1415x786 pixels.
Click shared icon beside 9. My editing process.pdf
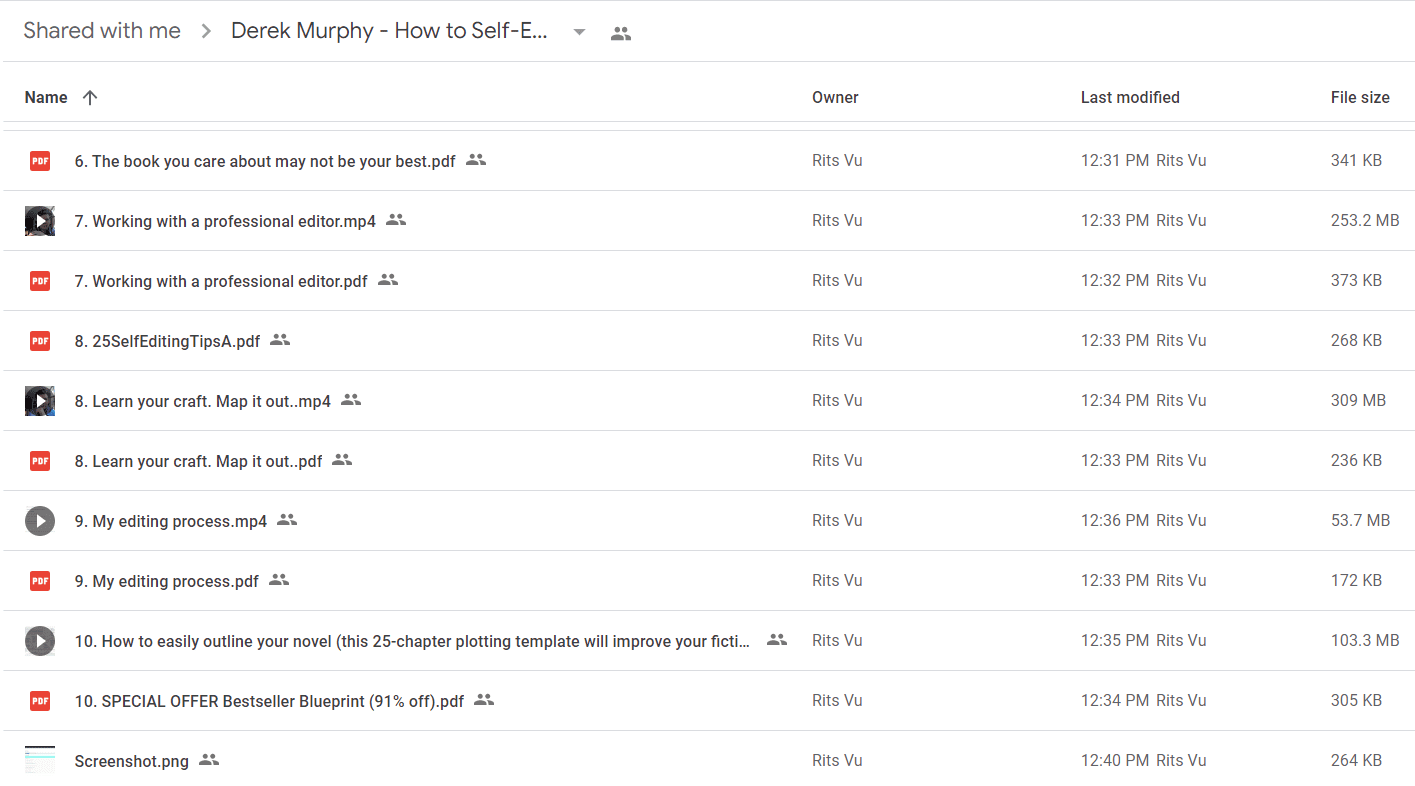(279, 580)
